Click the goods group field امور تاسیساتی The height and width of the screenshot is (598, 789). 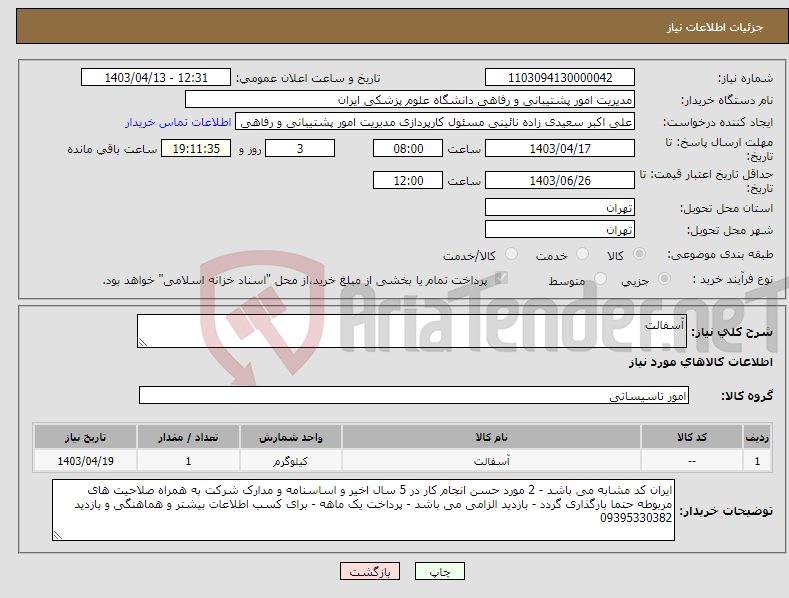point(414,396)
